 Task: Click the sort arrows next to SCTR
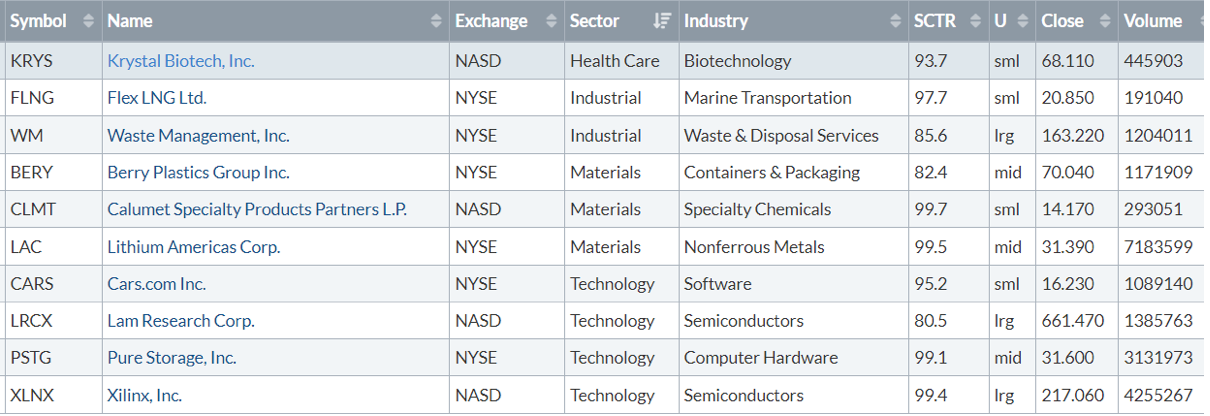(976, 21)
